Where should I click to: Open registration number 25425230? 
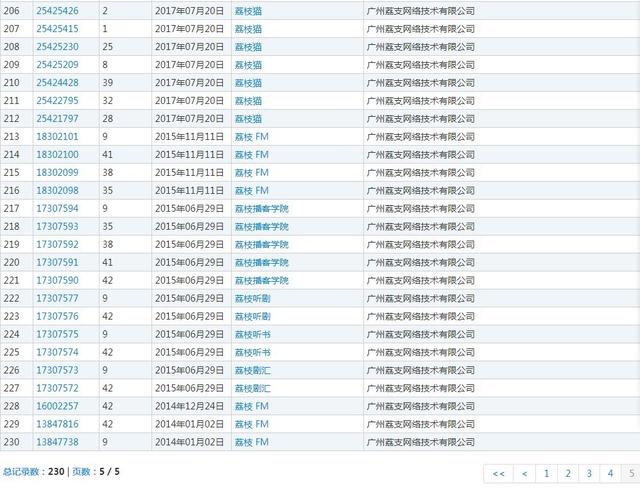56,47
